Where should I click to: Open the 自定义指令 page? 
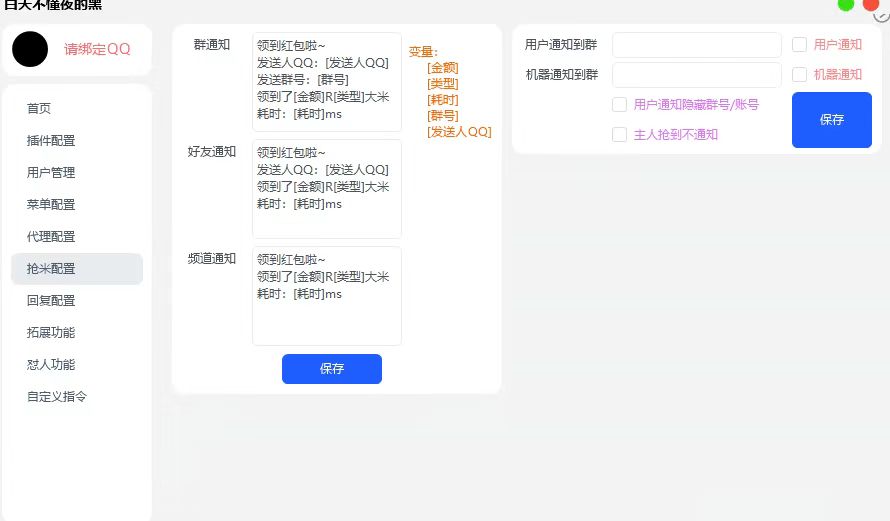tap(57, 397)
